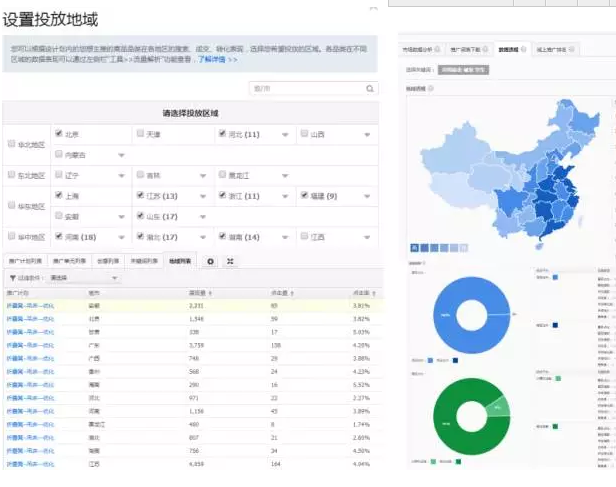Check the 天津 checkbox
This screenshot has width=616, height=487.
pyautogui.click(x=140, y=133)
